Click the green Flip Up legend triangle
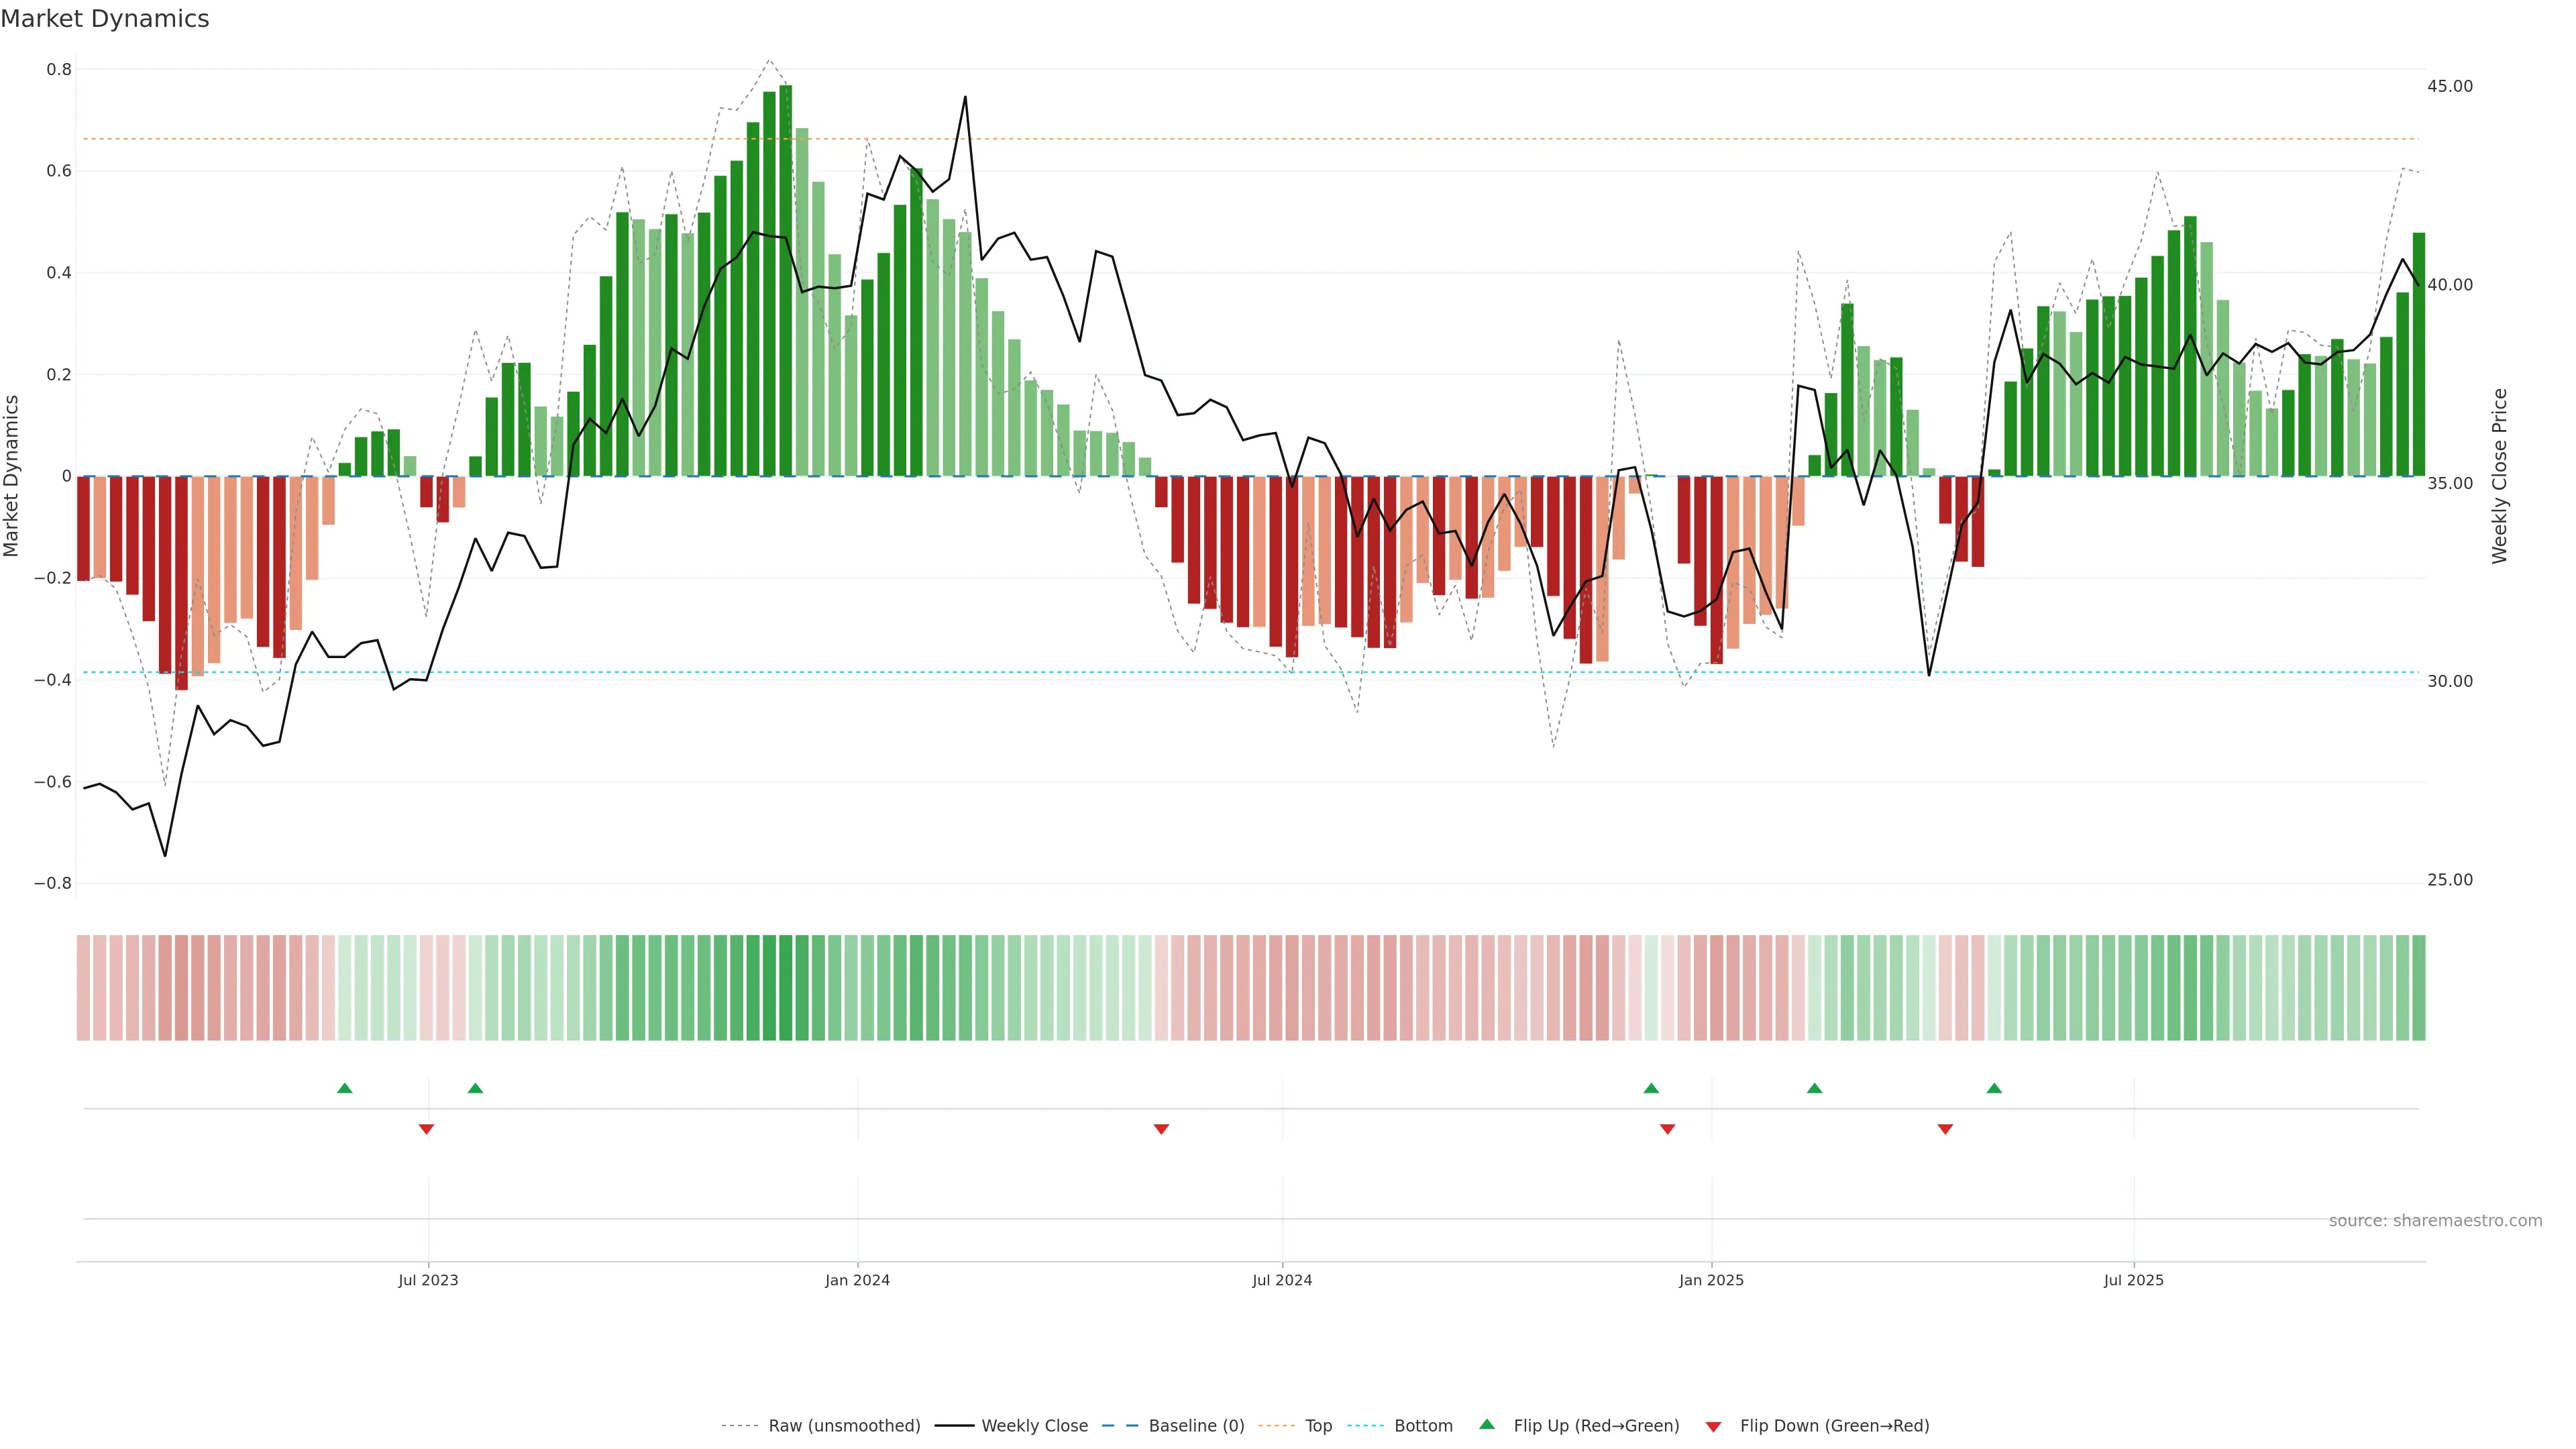2576x1449 pixels. (x=1487, y=1424)
